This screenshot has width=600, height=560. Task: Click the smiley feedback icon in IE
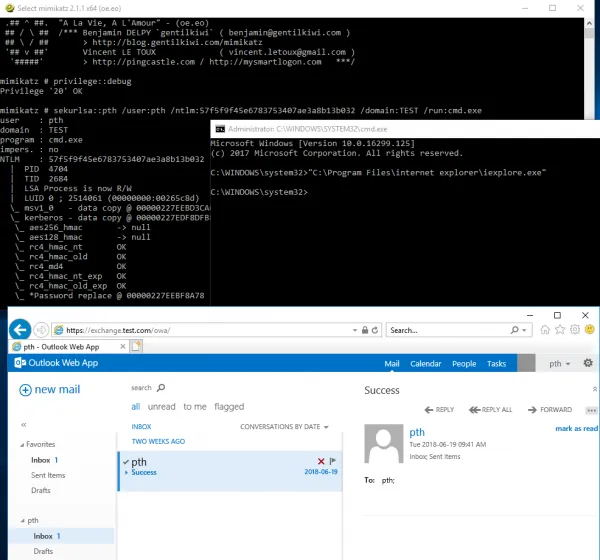coord(590,330)
